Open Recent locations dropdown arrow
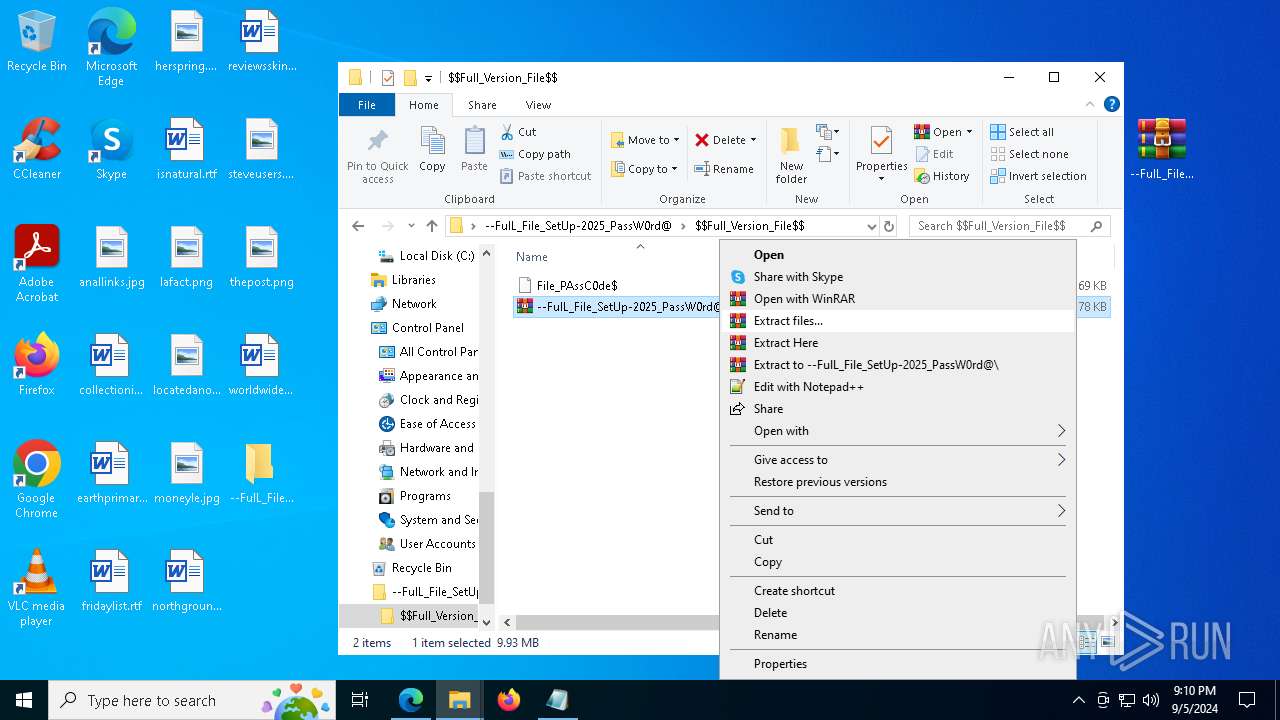This screenshot has height=720, width=1280. click(411, 226)
